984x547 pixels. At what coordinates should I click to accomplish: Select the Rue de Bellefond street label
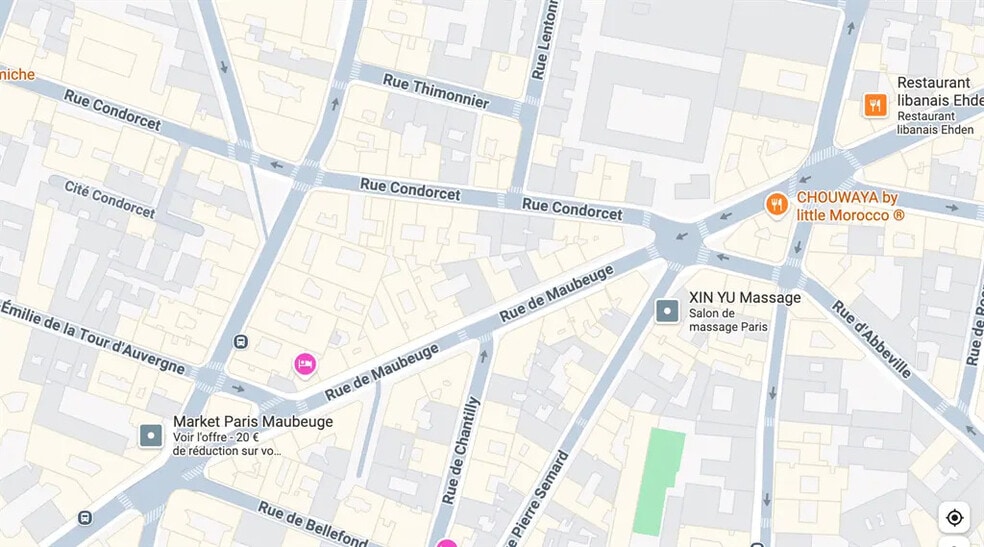tap(313, 524)
